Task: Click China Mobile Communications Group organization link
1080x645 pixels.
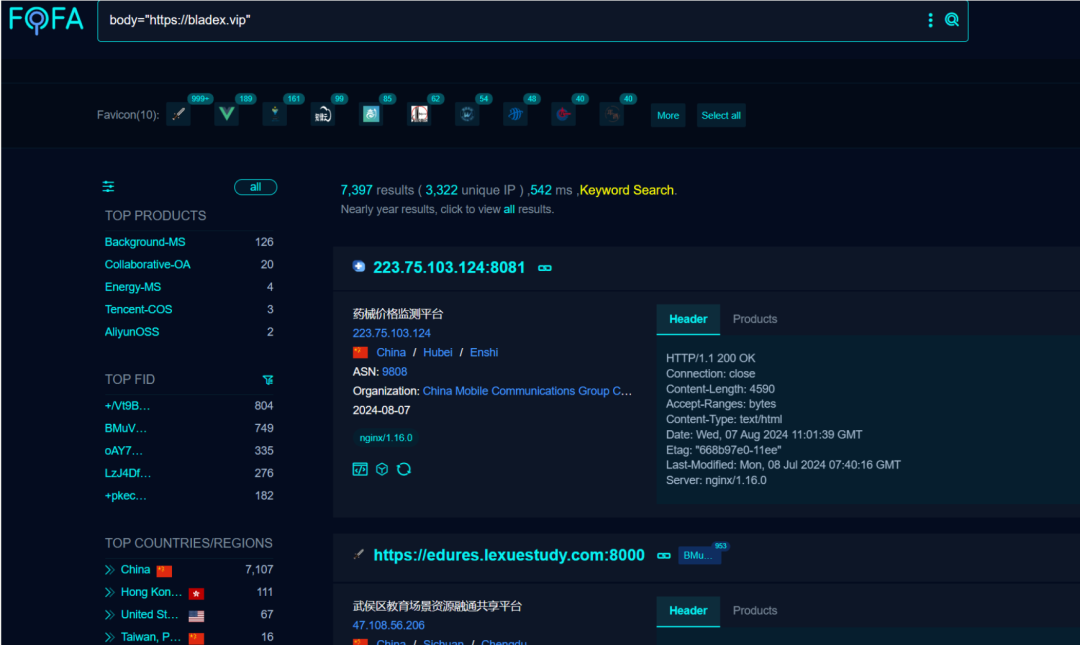Action: point(527,391)
